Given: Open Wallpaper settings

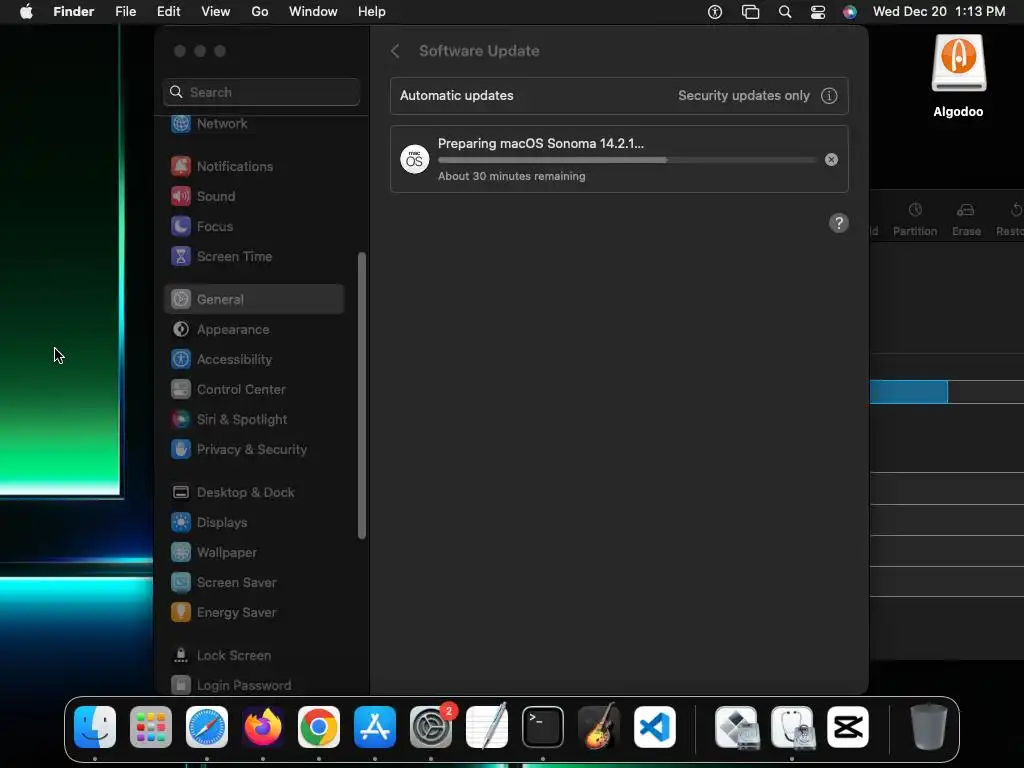Looking at the screenshot, I should [x=253, y=552].
